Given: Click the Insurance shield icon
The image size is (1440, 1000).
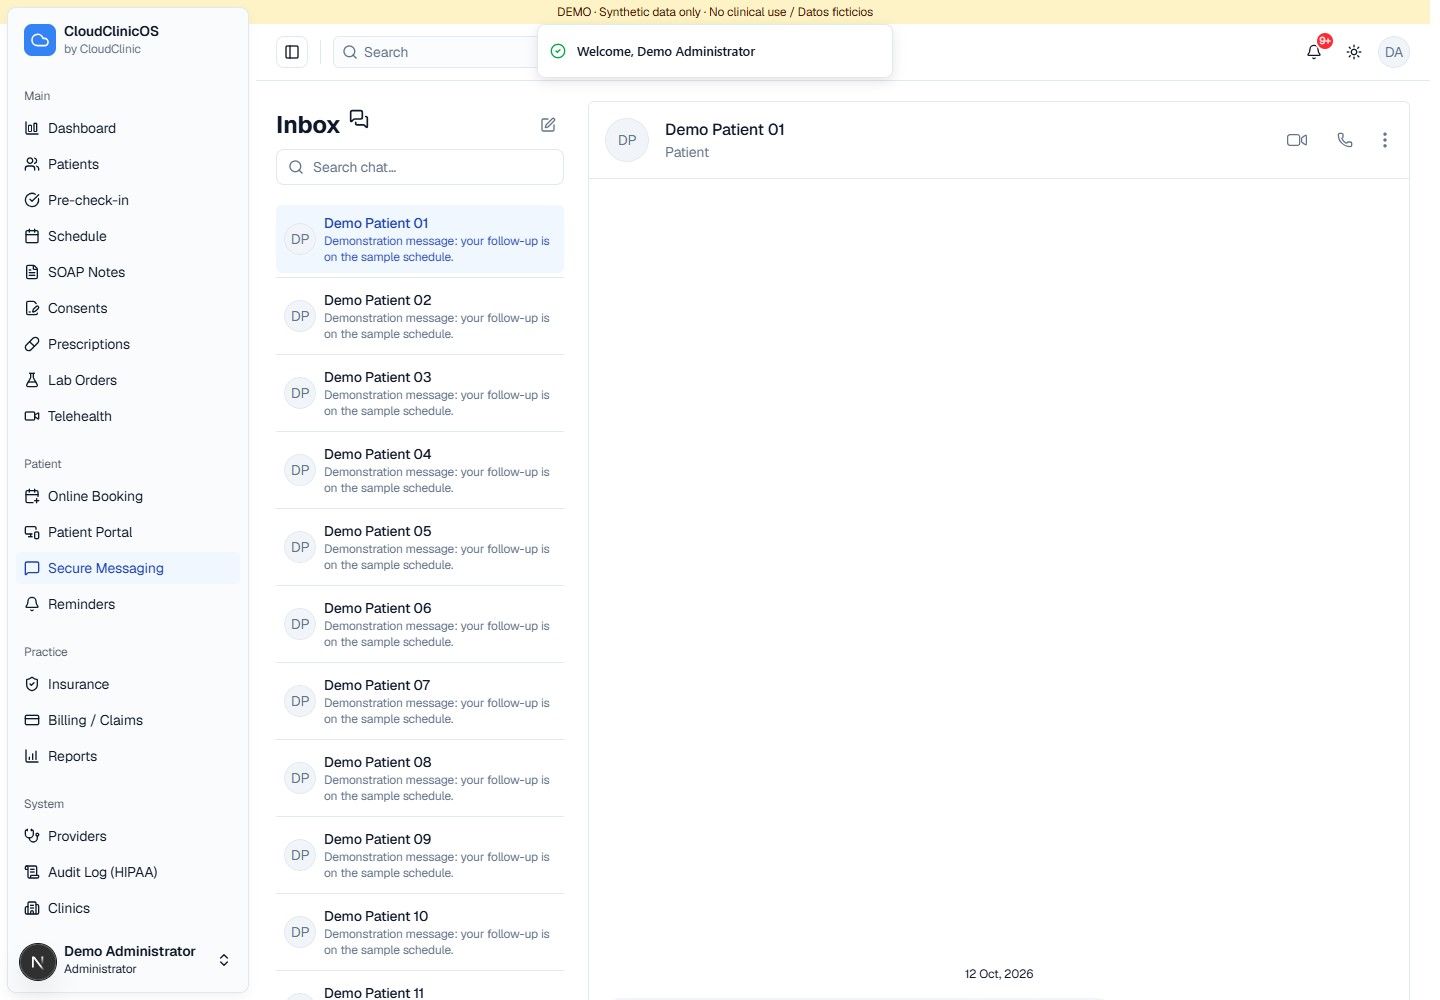Looking at the screenshot, I should click(32, 684).
